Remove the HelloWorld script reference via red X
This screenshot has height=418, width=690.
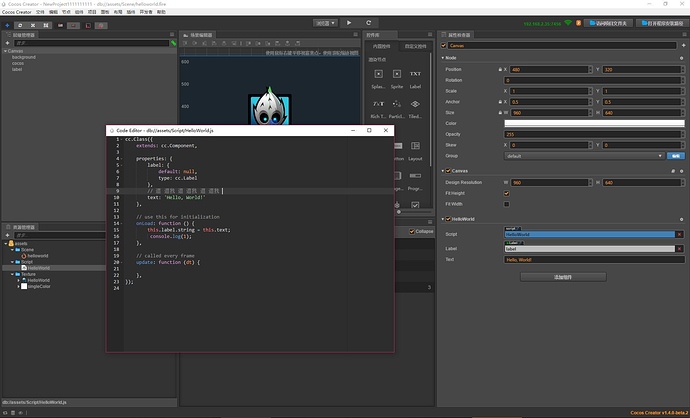[680, 234]
